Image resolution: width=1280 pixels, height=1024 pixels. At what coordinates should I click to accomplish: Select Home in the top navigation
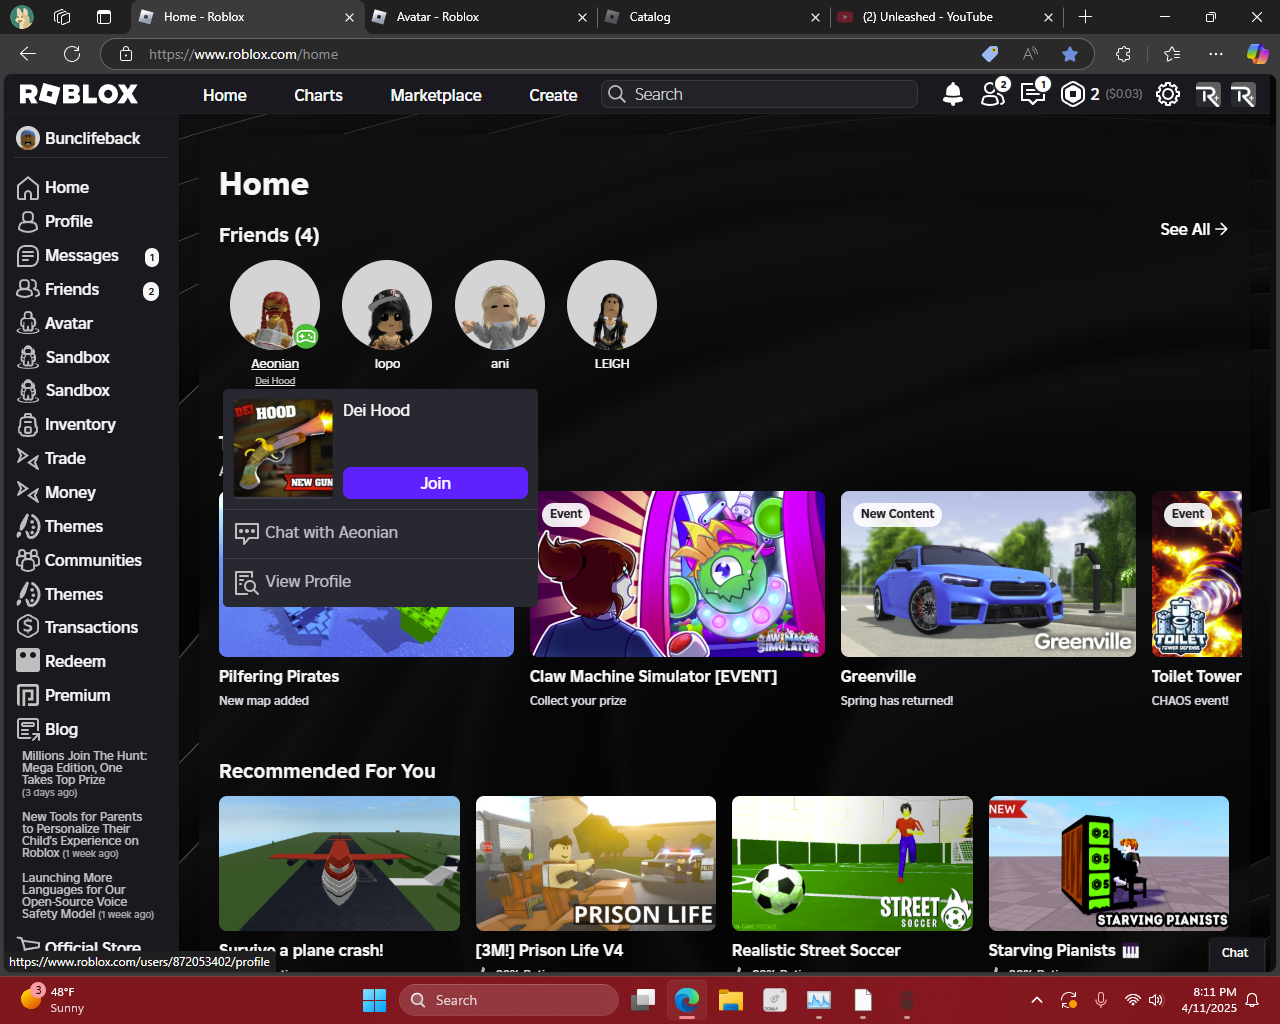pyautogui.click(x=225, y=95)
